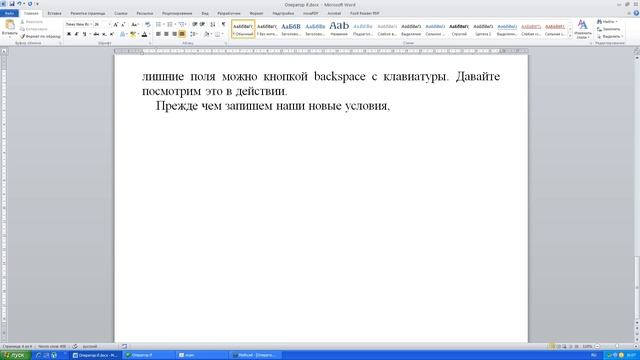The height and width of the screenshot is (360, 640).
Task: Align text left
Action: (x=158, y=34)
